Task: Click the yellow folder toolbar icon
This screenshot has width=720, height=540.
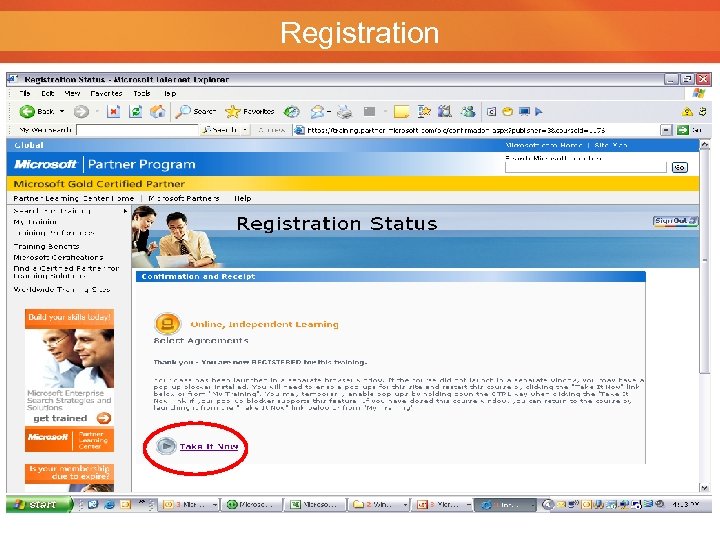Action: click(x=401, y=112)
